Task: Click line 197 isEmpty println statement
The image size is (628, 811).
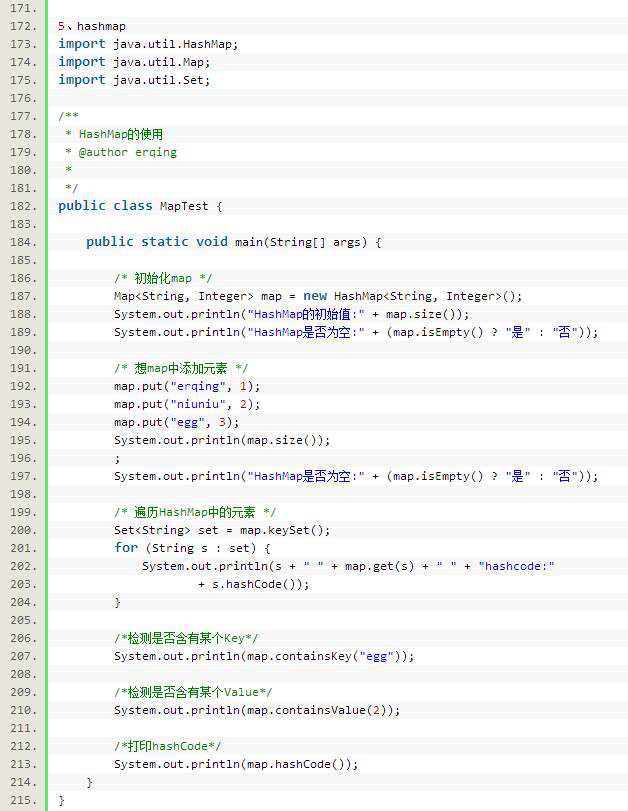Action: [356, 476]
